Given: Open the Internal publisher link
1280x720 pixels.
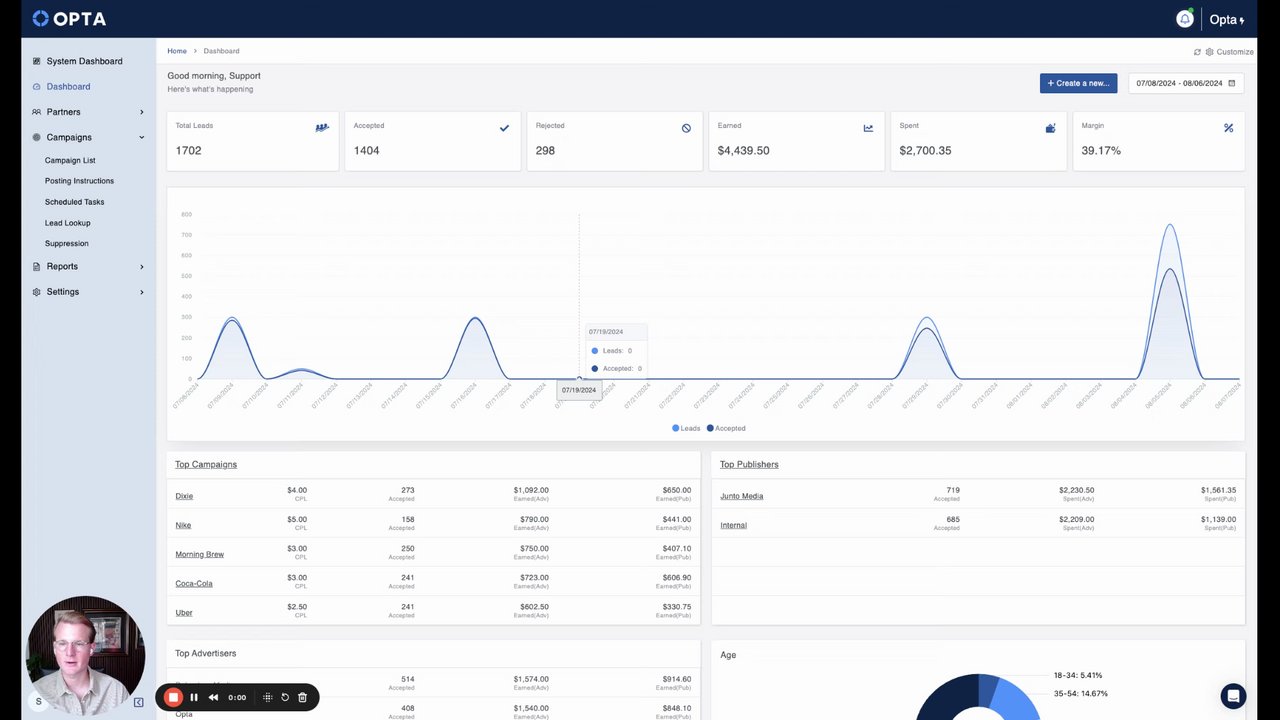Looking at the screenshot, I should click(734, 525).
